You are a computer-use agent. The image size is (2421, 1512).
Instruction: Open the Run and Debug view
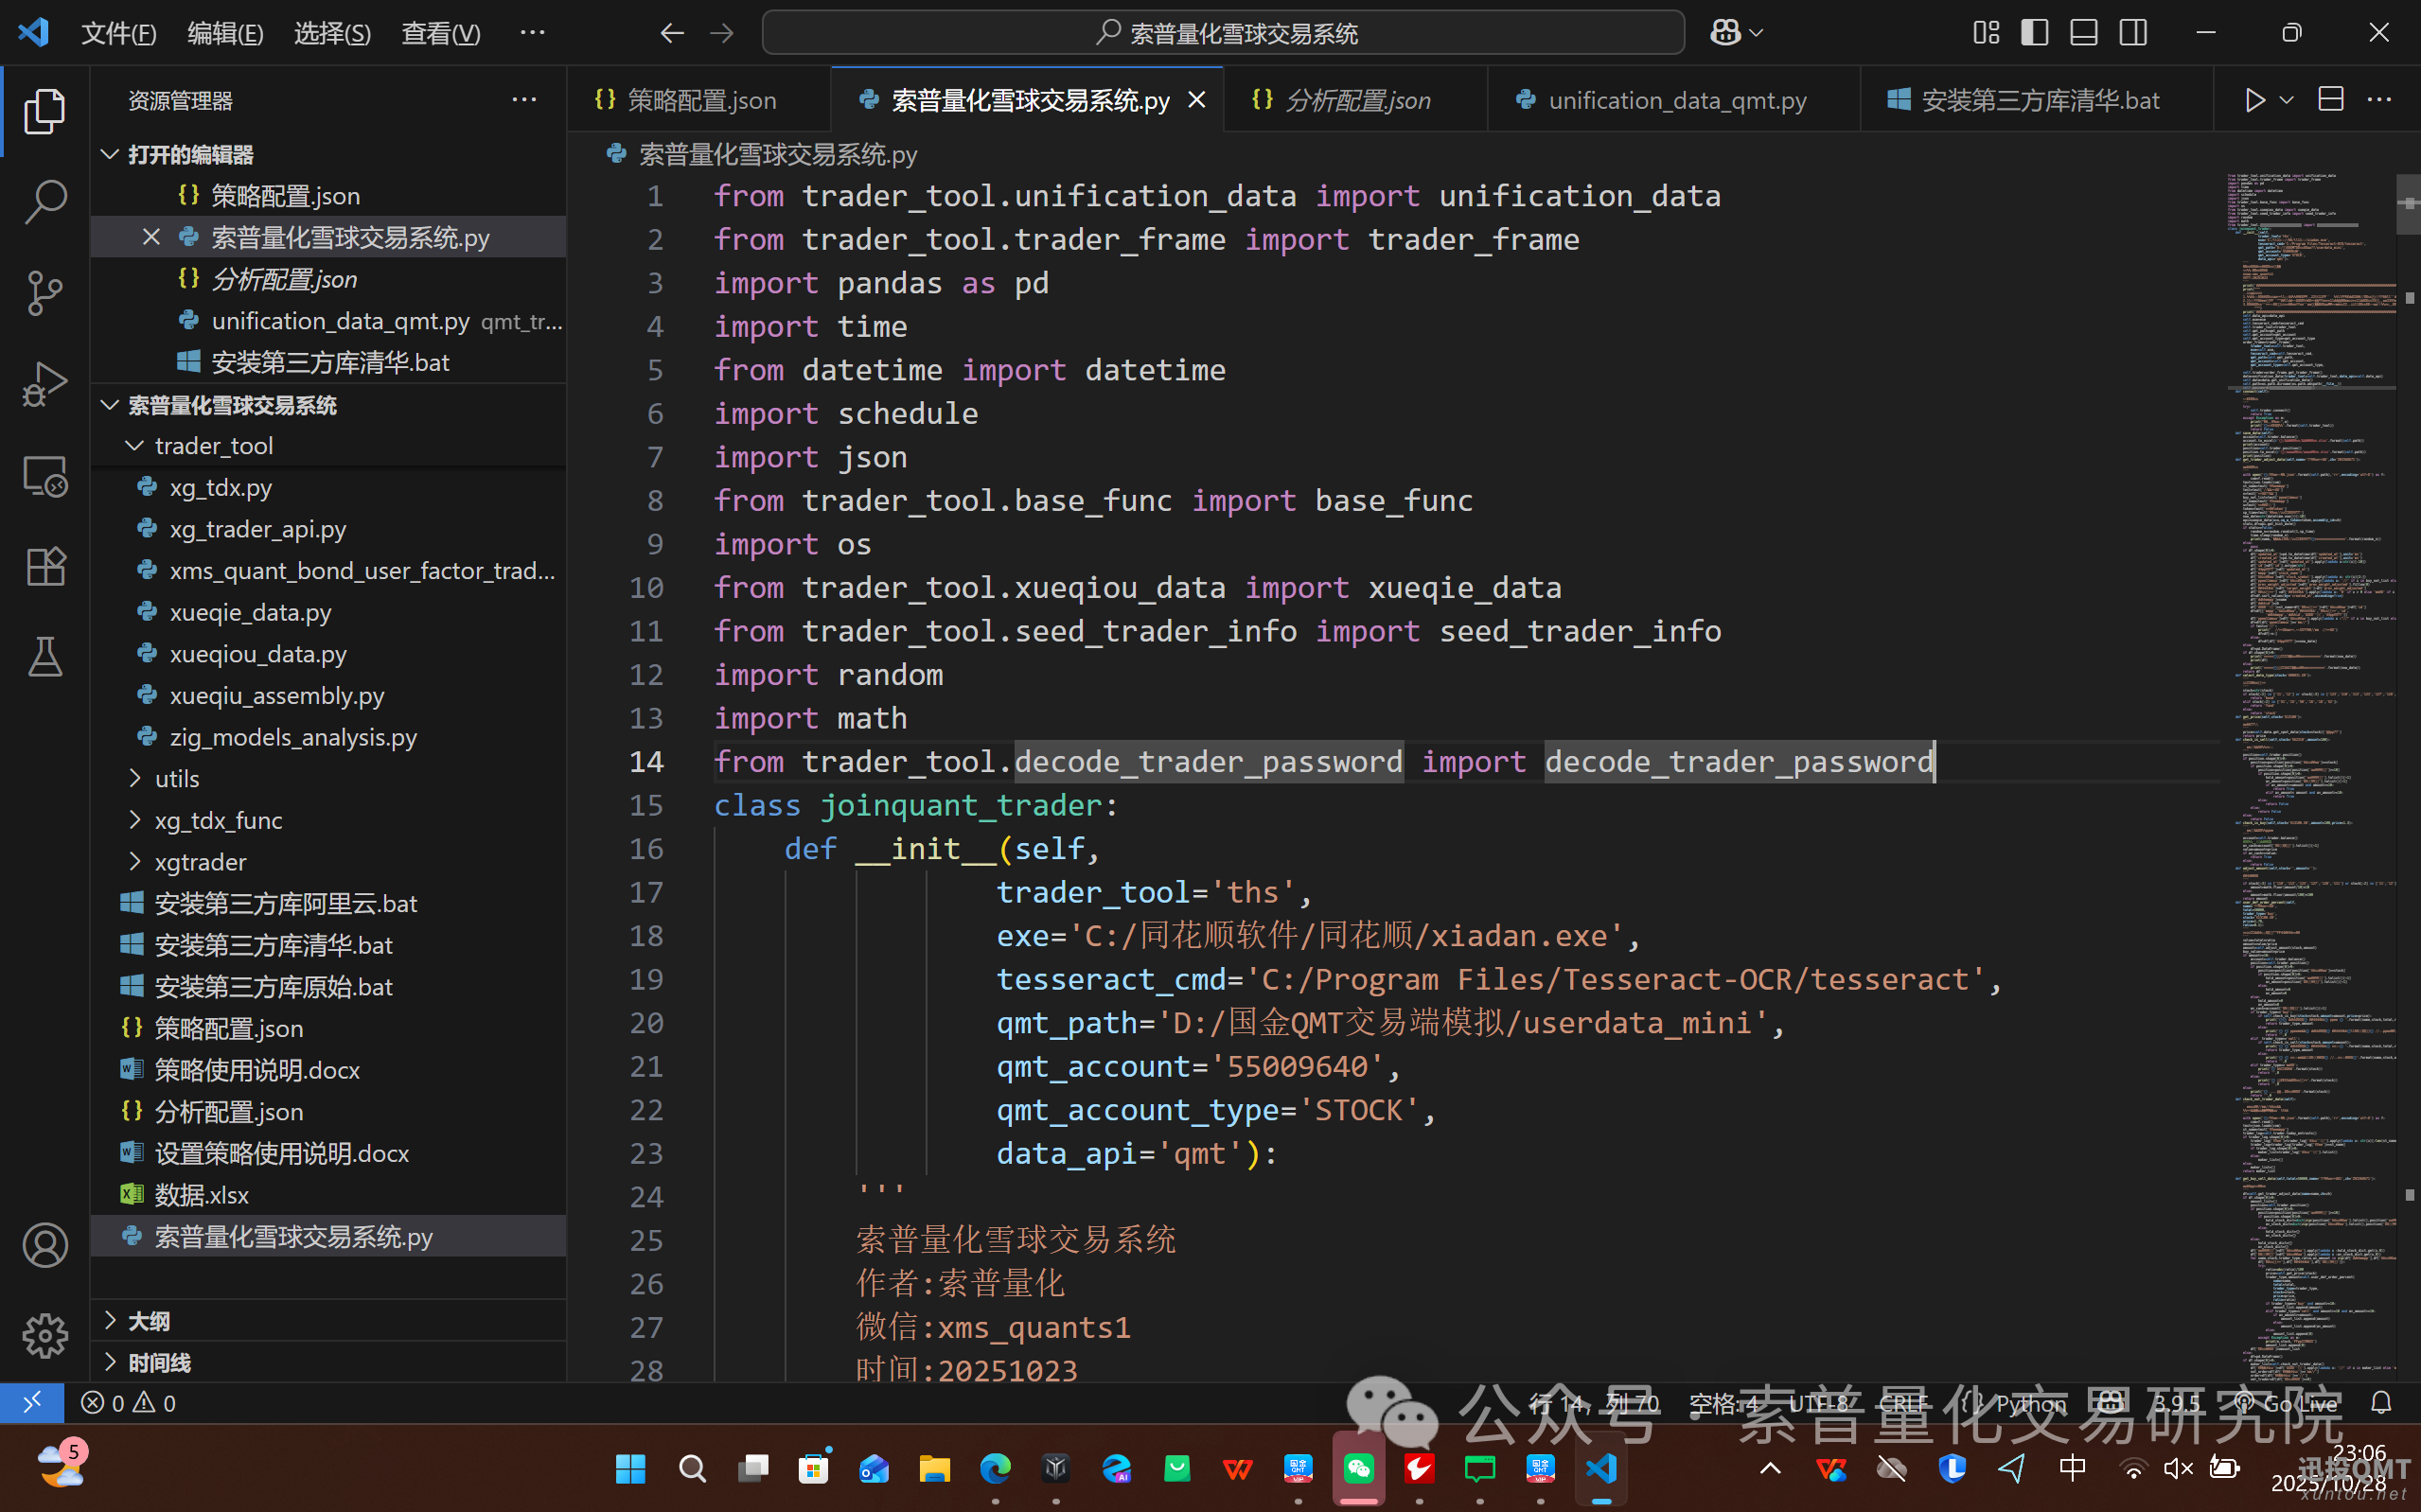point(45,384)
